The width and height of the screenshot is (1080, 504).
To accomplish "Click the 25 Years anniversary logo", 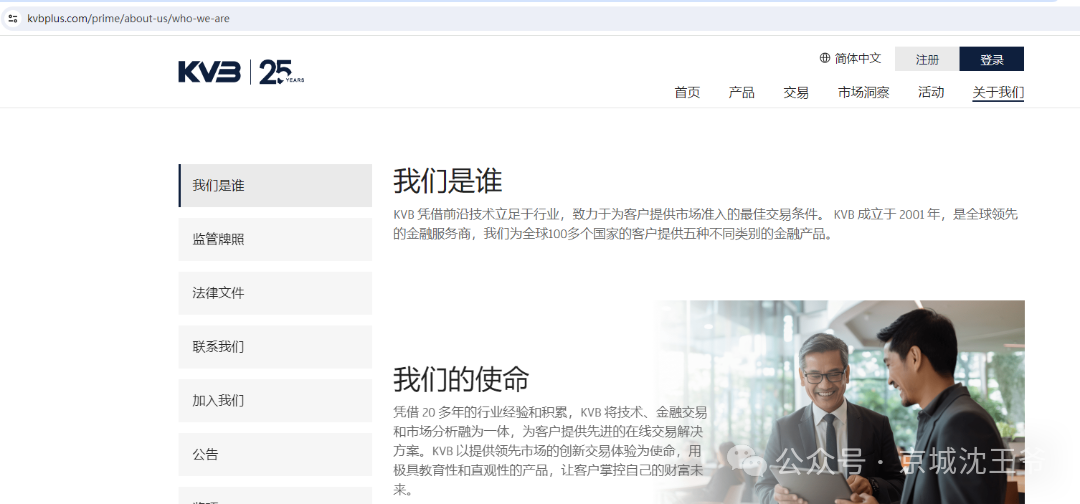I will 281,72.
